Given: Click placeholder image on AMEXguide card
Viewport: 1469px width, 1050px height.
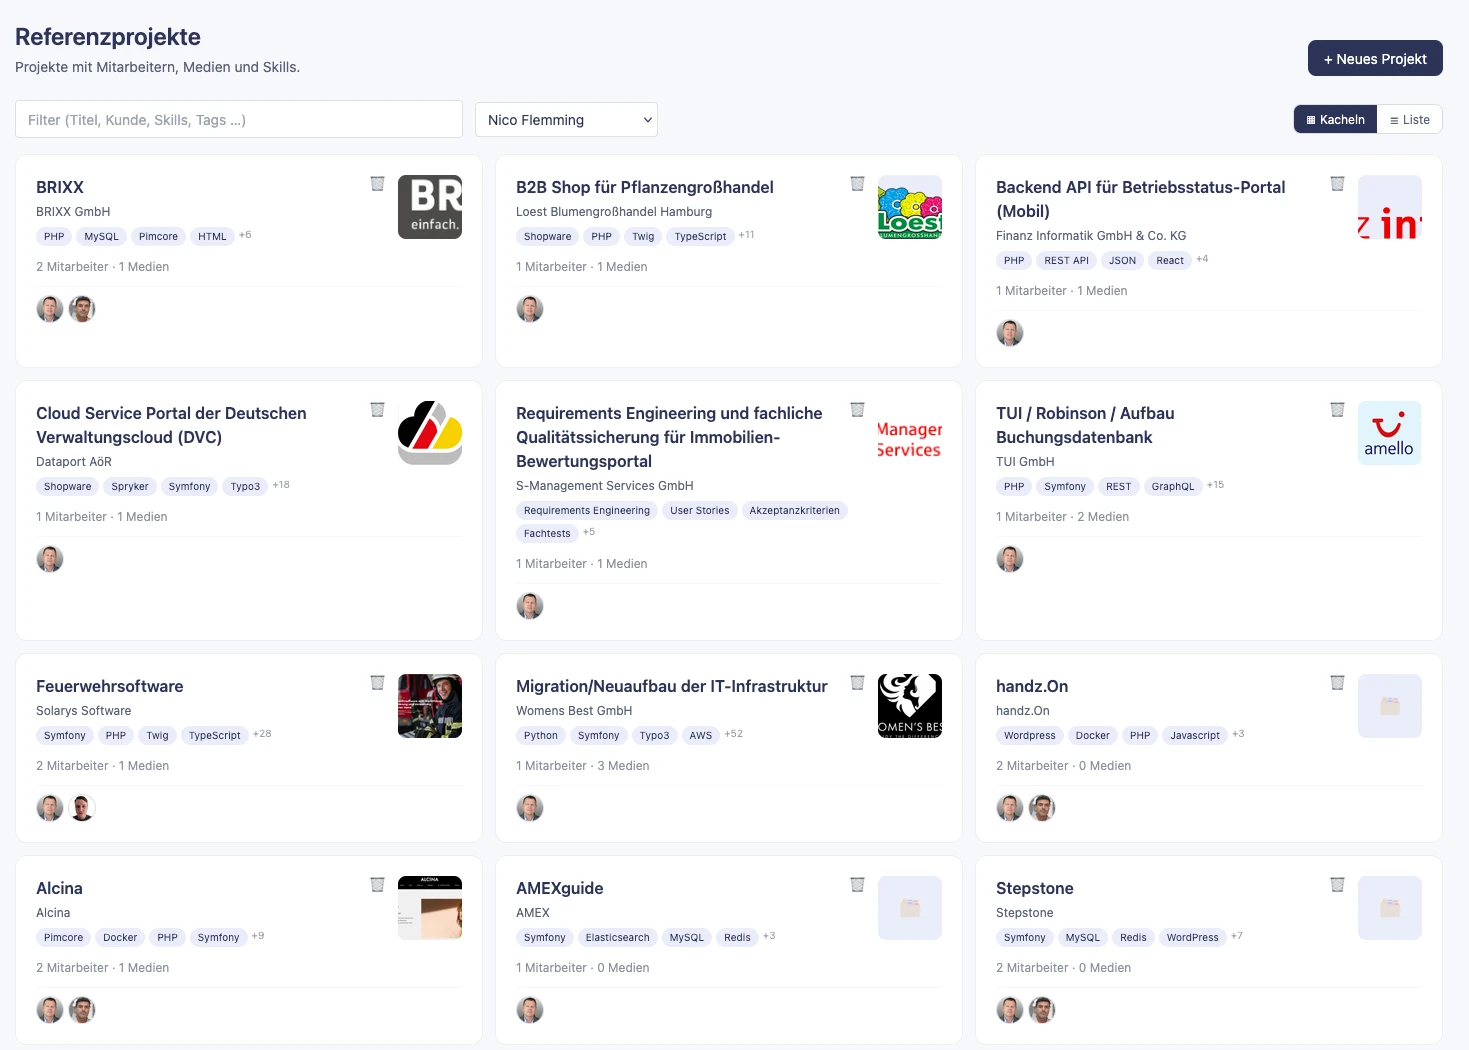Looking at the screenshot, I should pyautogui.click(x=910, y=908).
